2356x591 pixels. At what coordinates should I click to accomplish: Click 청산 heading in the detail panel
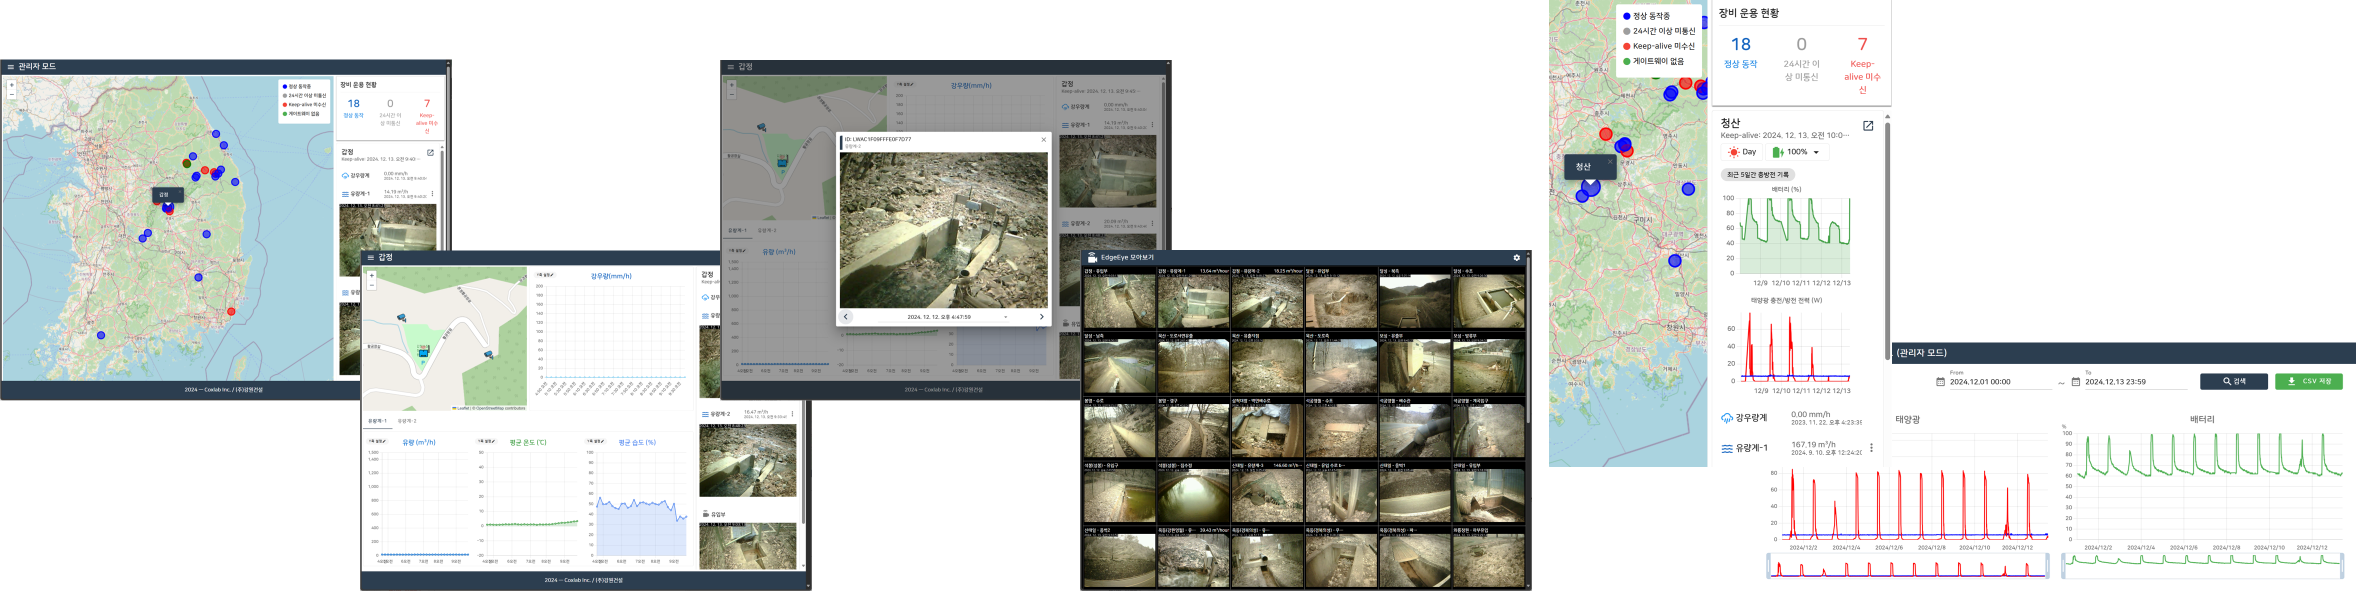[1731, 123]
